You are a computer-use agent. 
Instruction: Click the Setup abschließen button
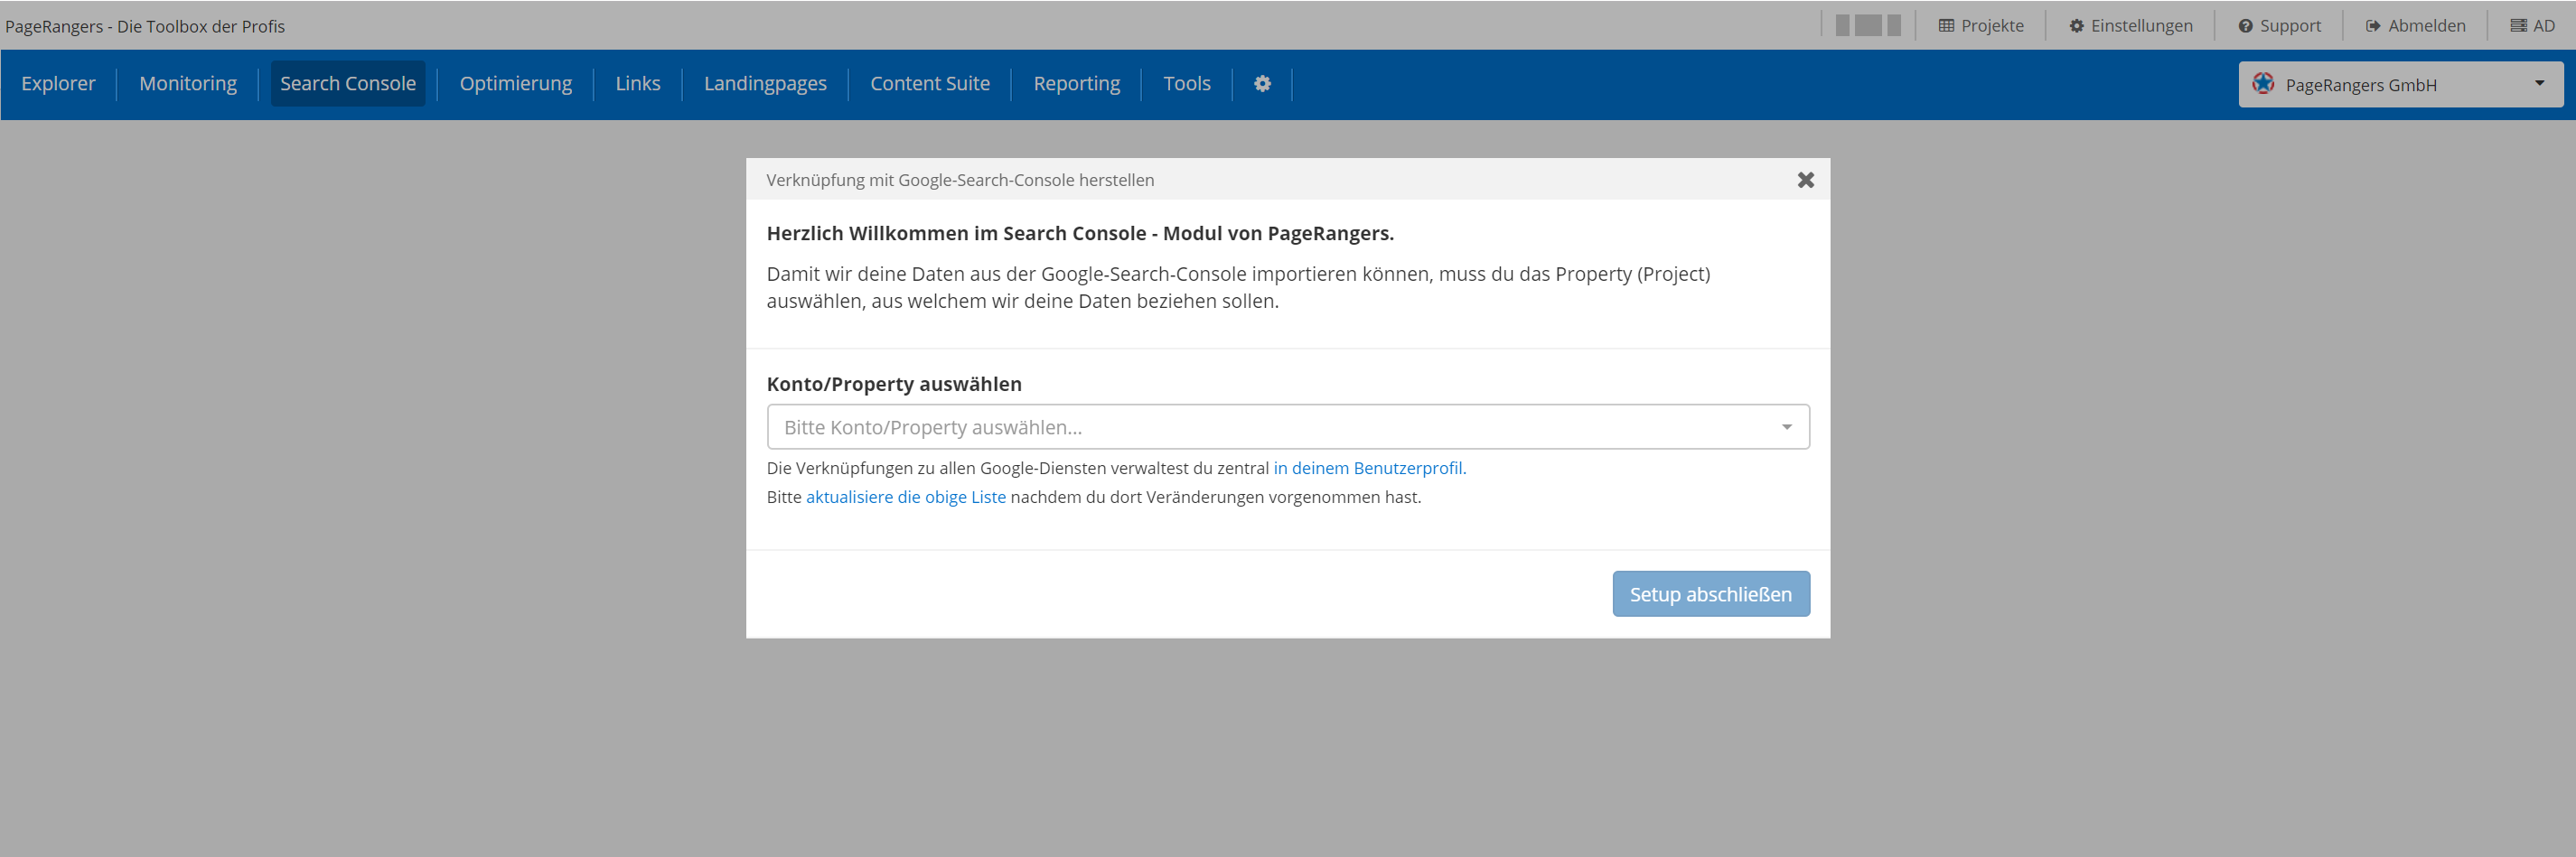[1711, 594]
